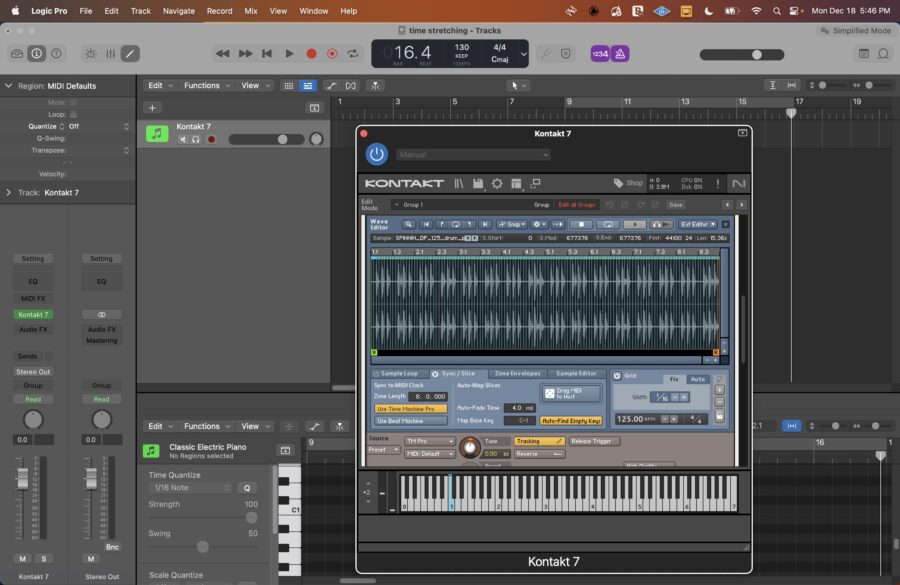Switch to the Zone Envelopes tab

pyautogui.click(x=518, y=374)
